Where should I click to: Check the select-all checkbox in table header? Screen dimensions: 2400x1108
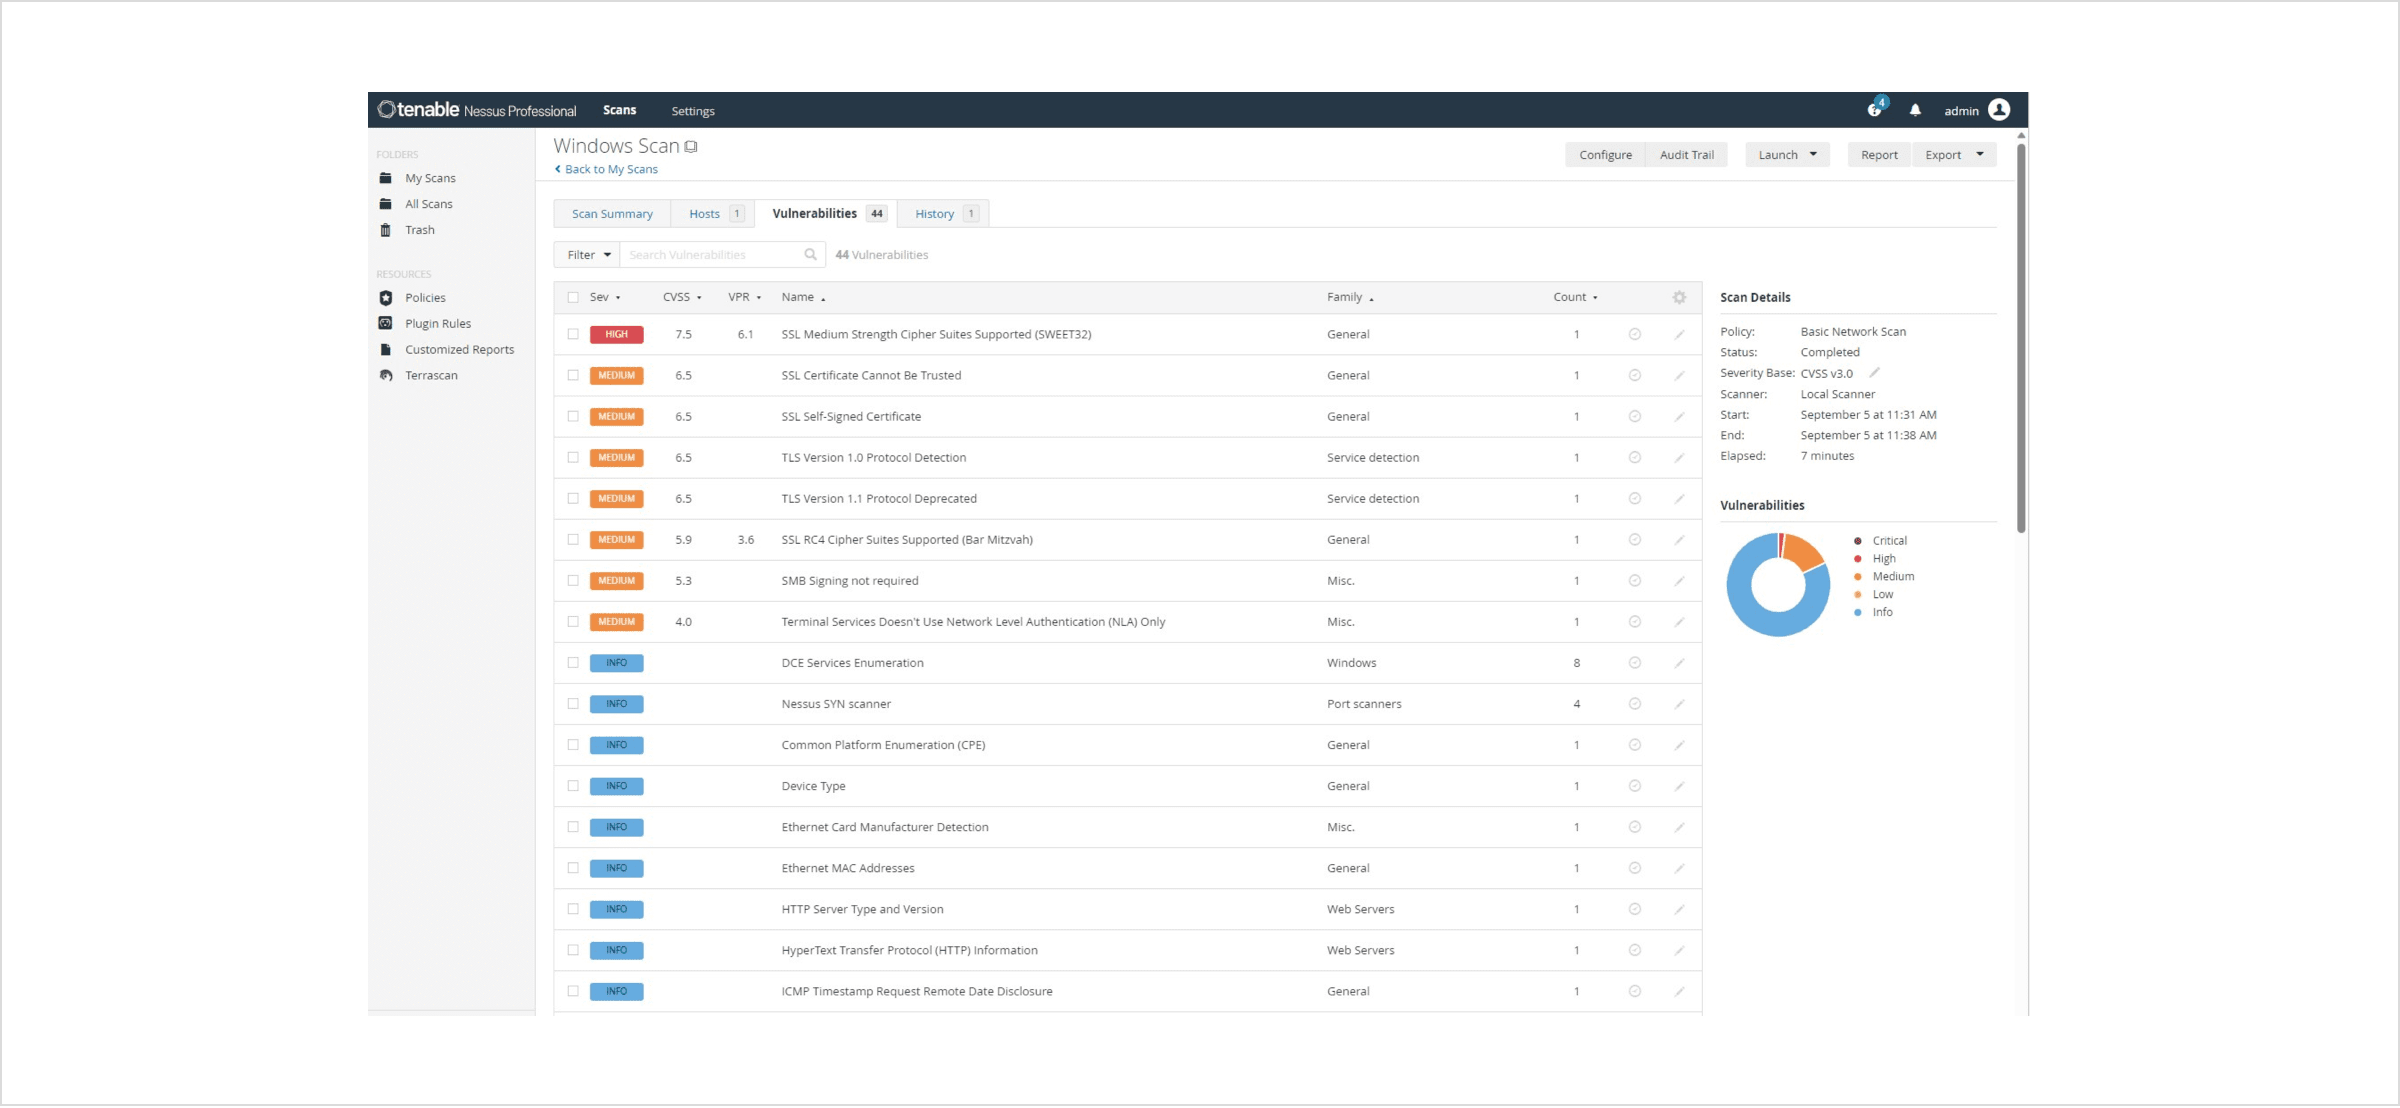573,297
